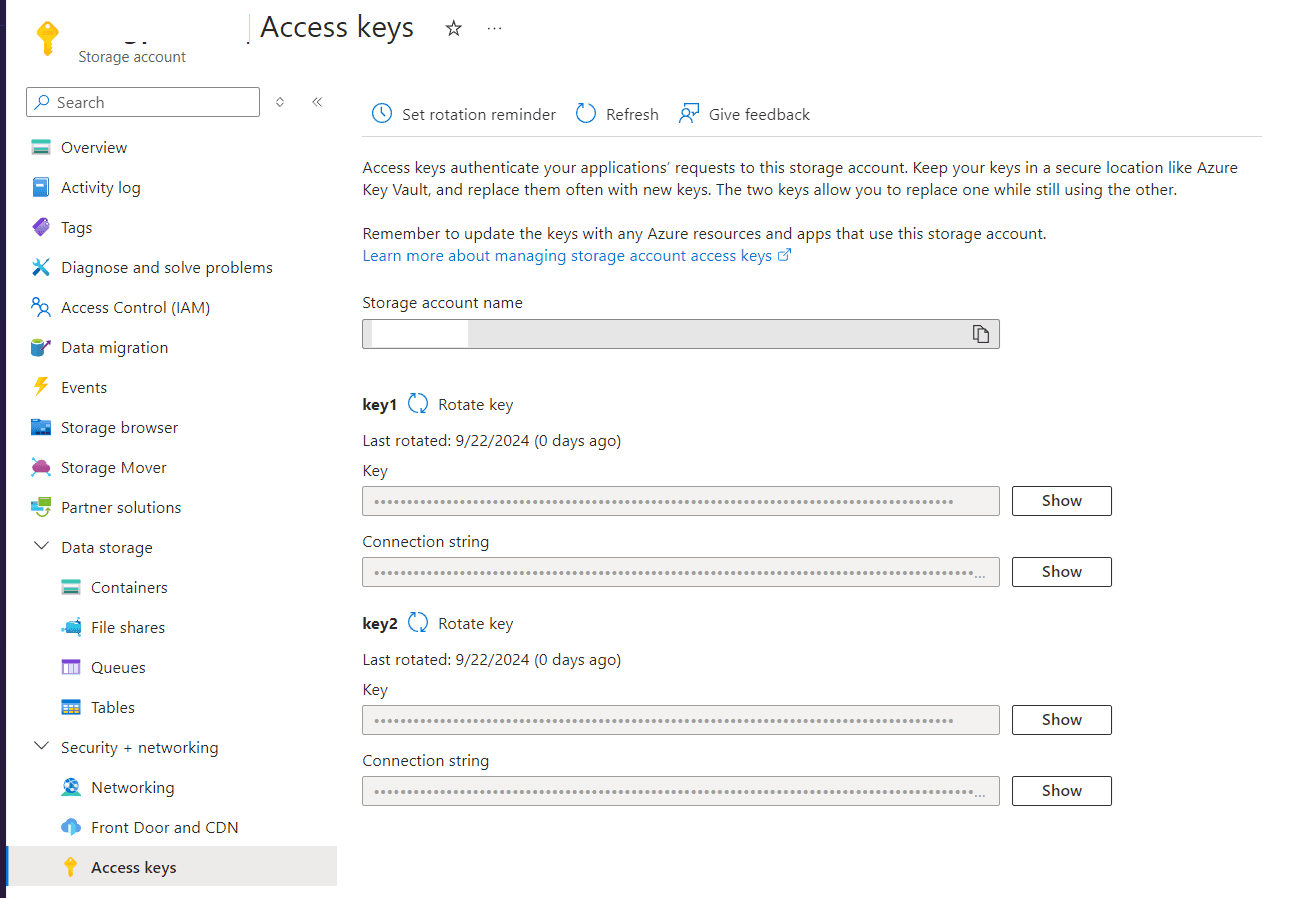1299x898 pixels.
Task: Click the purple Tags icon
Action: click(x=41, y=227)
